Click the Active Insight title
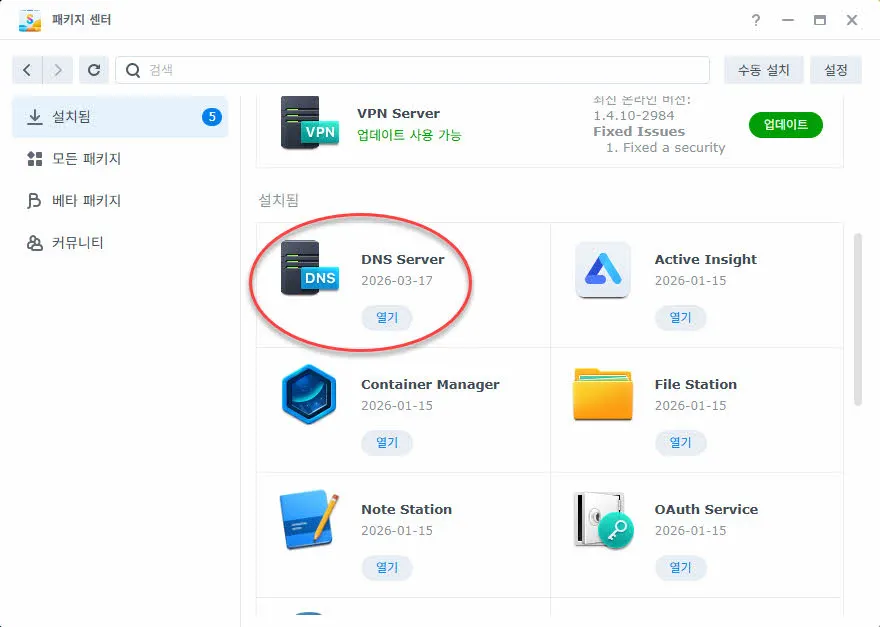Viewport: 880px width, 627px height. pos(705,259)
